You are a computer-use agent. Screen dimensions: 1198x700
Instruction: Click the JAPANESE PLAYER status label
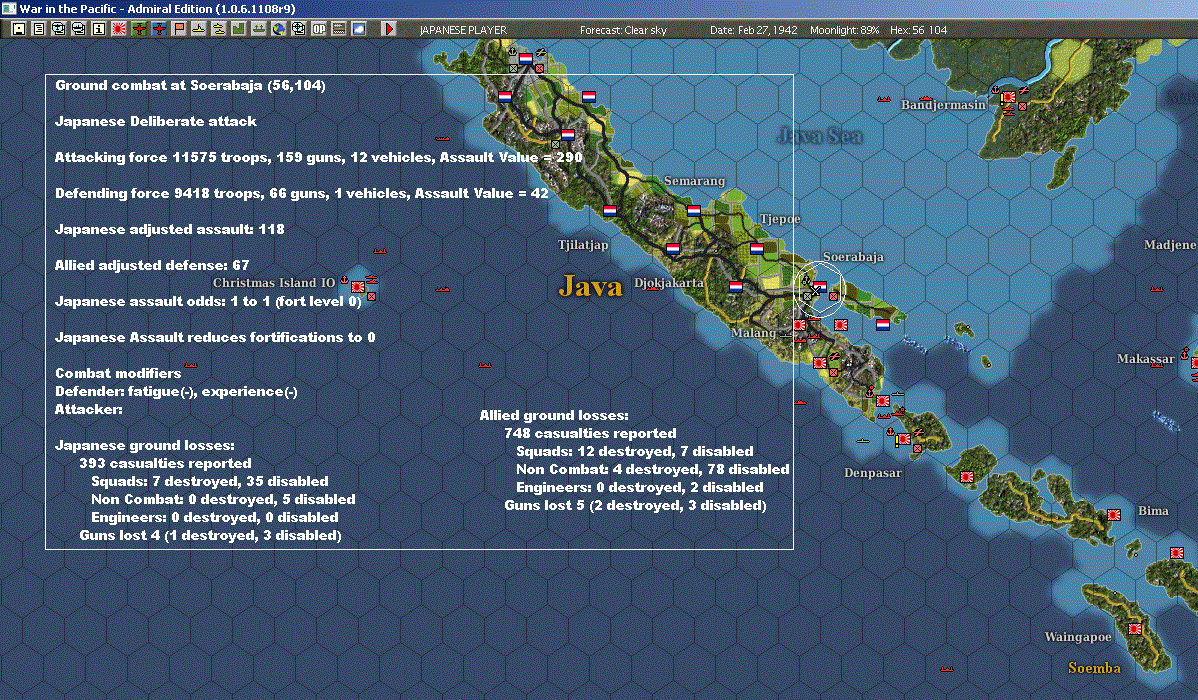[463, 30]
